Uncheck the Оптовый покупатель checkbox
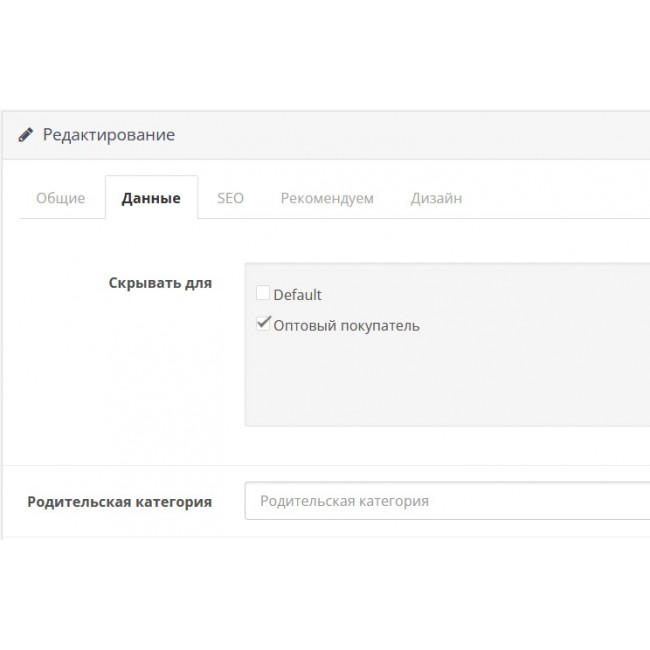The height and width of the screenshot is (650, 650). (x=263, y=323)
